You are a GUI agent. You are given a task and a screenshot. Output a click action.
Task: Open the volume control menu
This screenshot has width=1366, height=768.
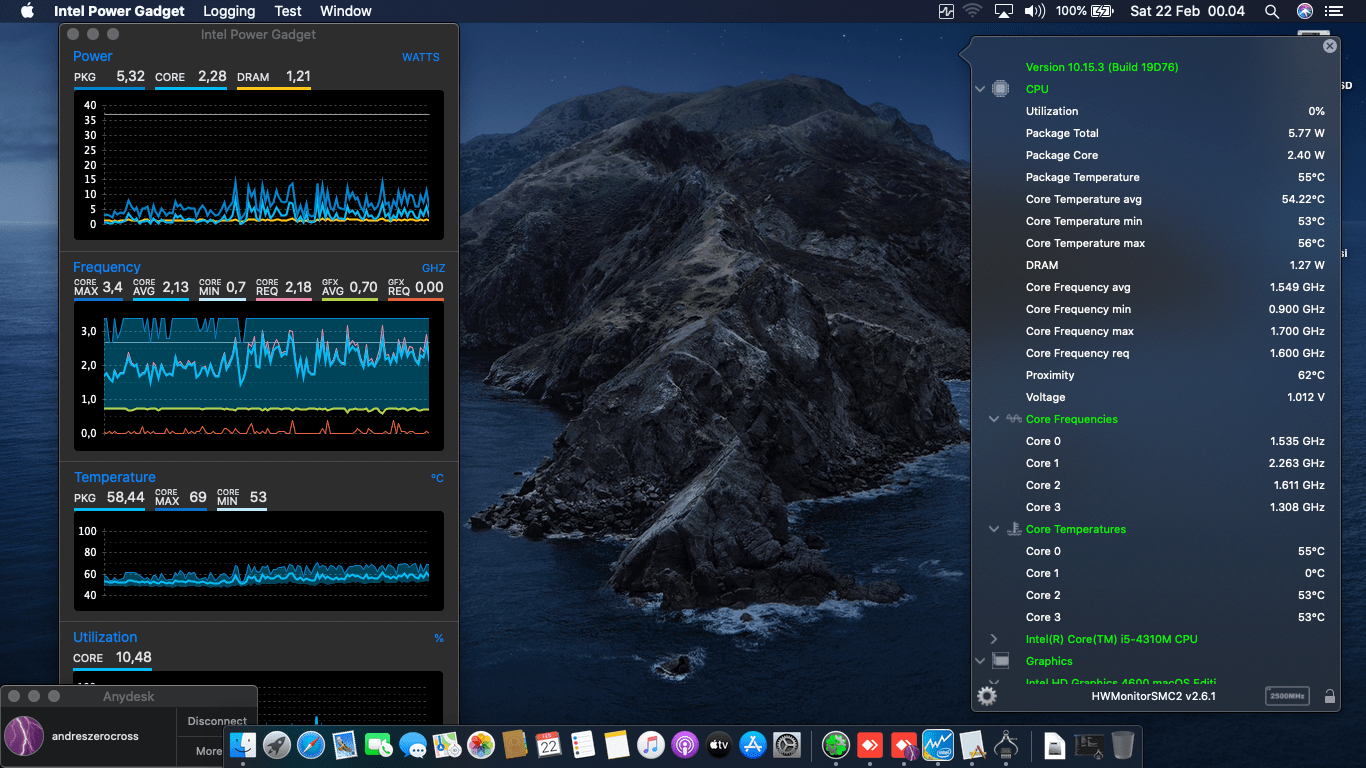[1034, 11]
